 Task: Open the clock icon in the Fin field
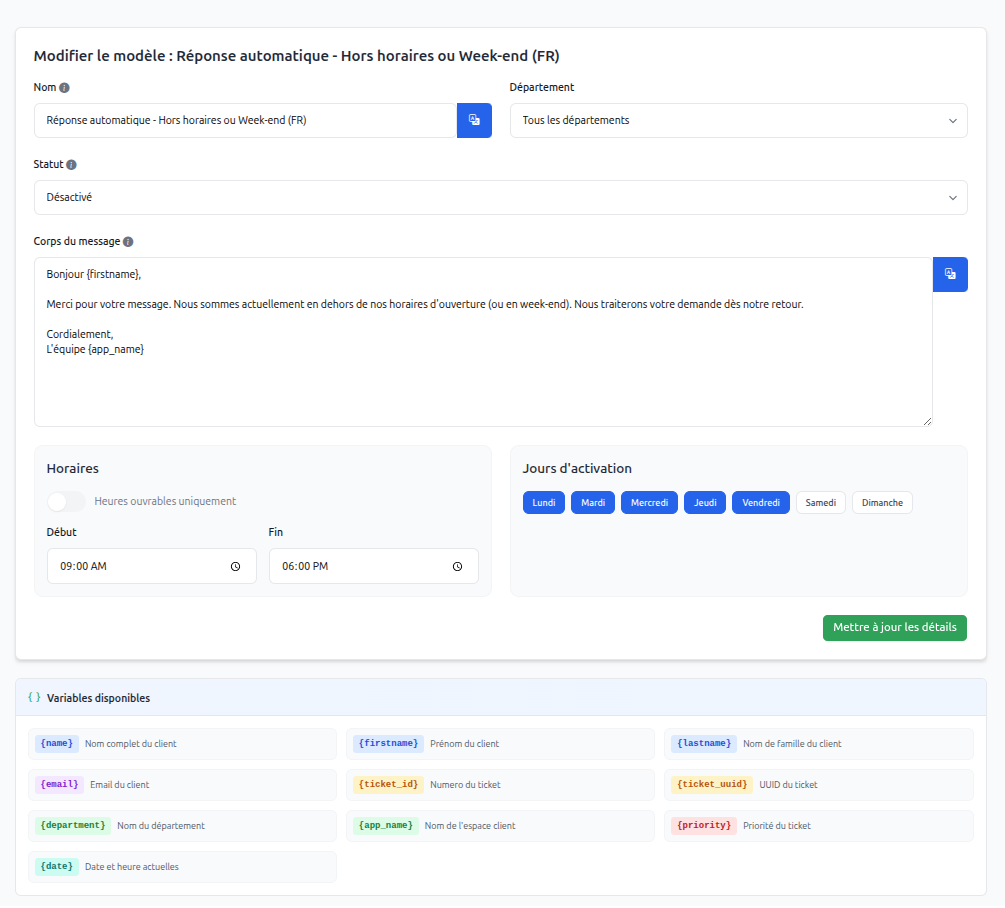[x=458, y=566]
